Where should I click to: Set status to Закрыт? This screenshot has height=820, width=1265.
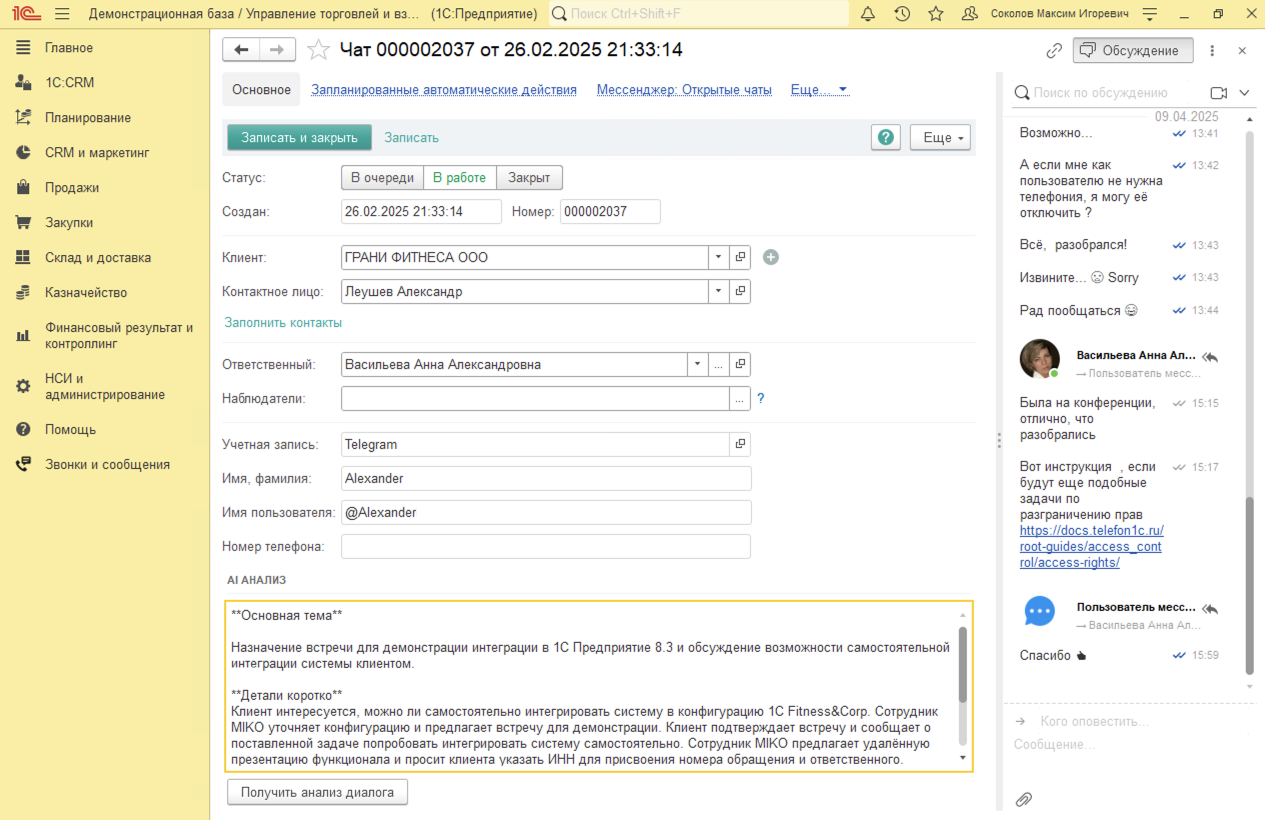click(529, 178)
